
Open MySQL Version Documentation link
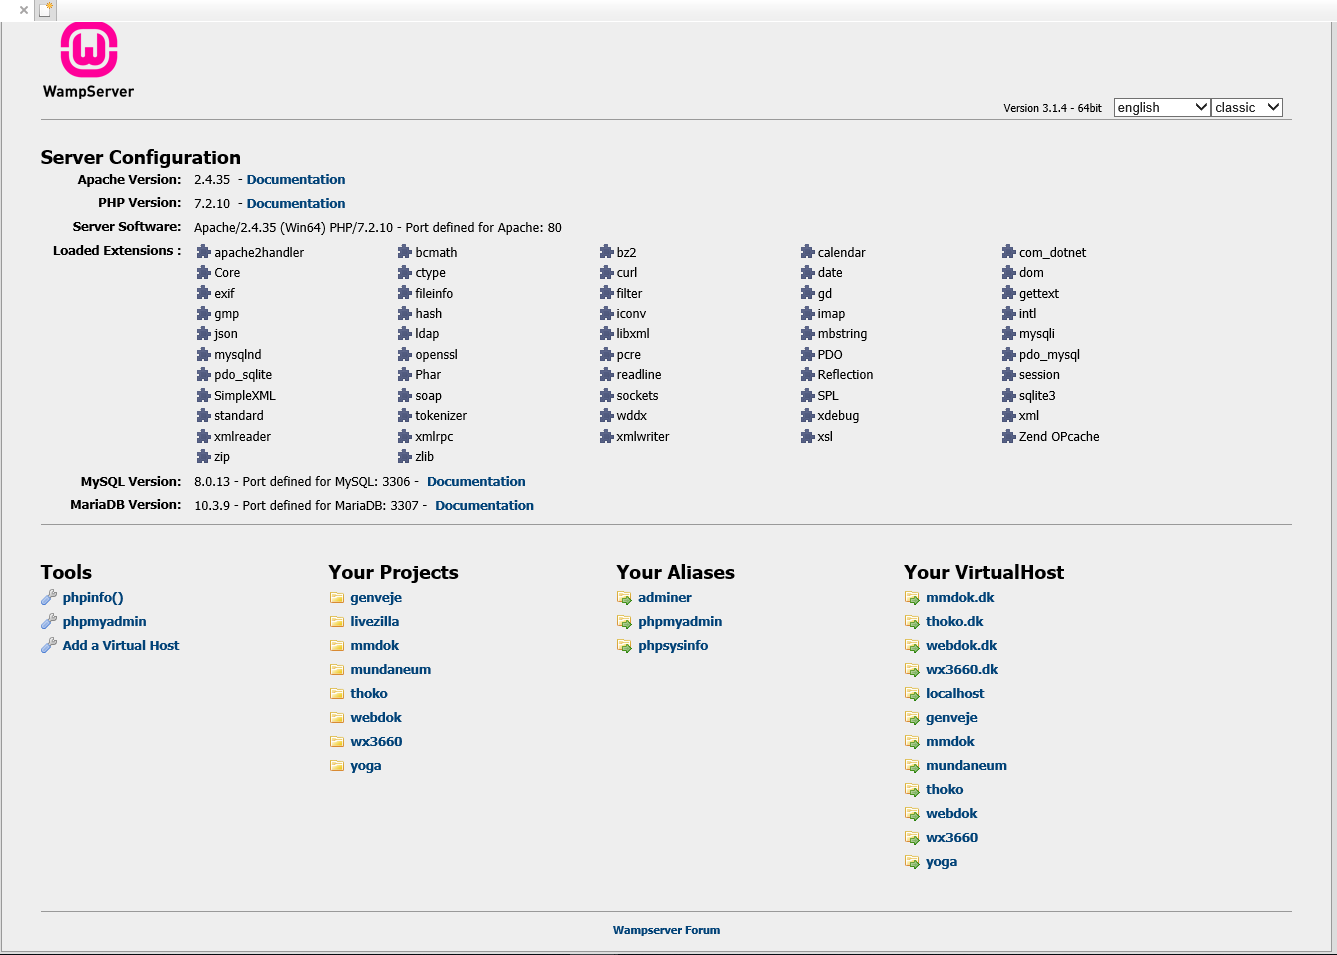476,482
